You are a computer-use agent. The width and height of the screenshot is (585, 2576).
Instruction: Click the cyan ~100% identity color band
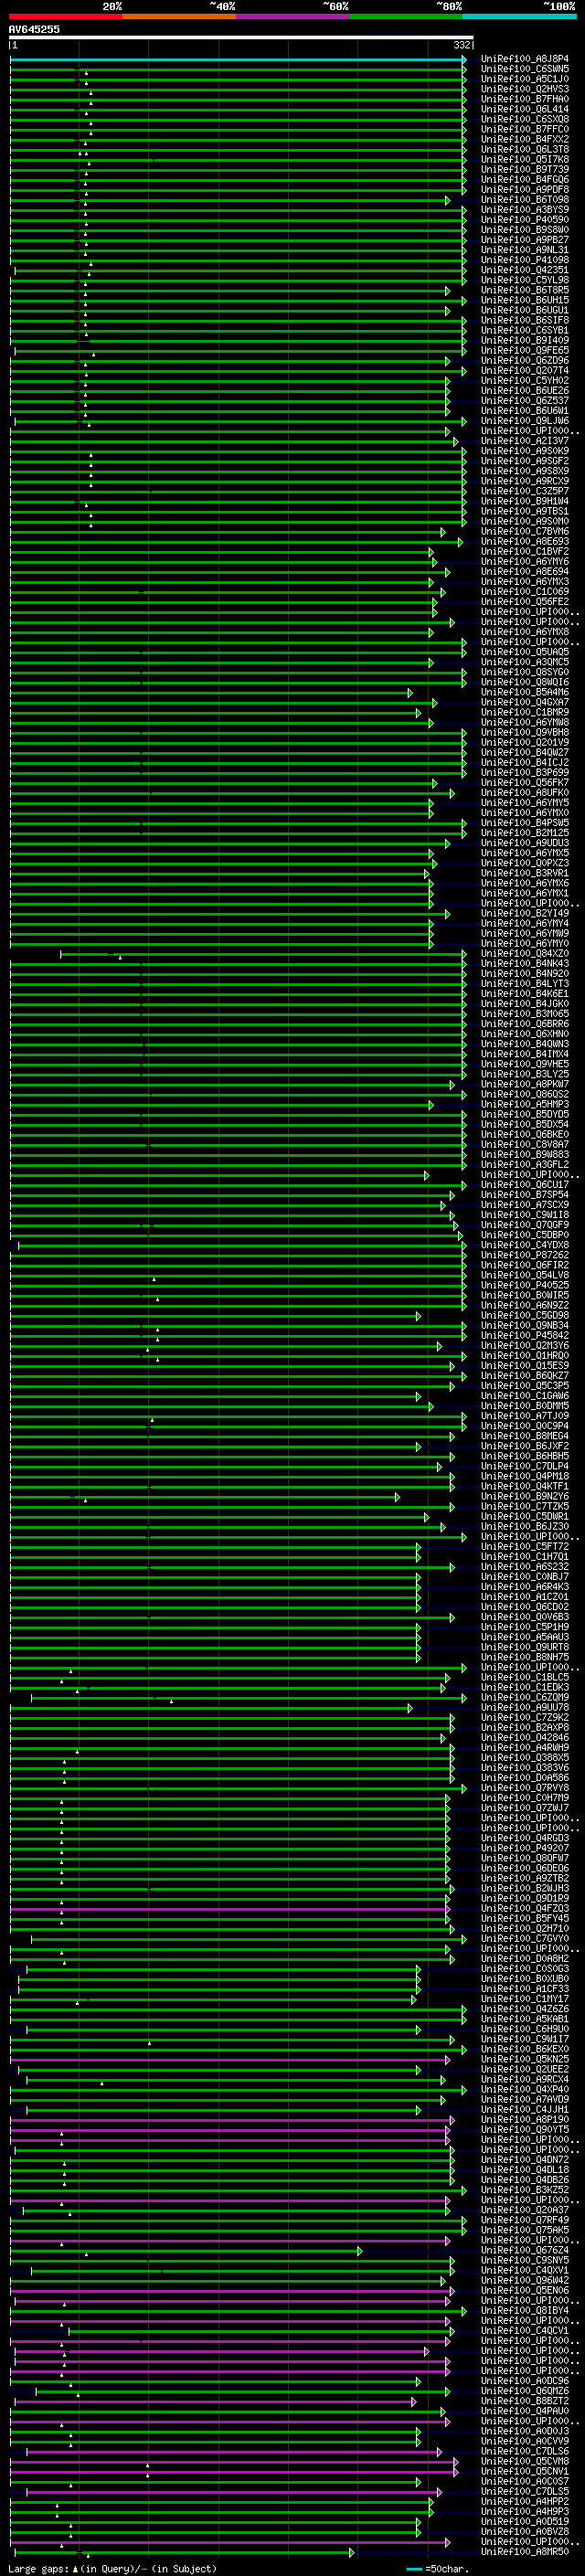tap(519, 16)
